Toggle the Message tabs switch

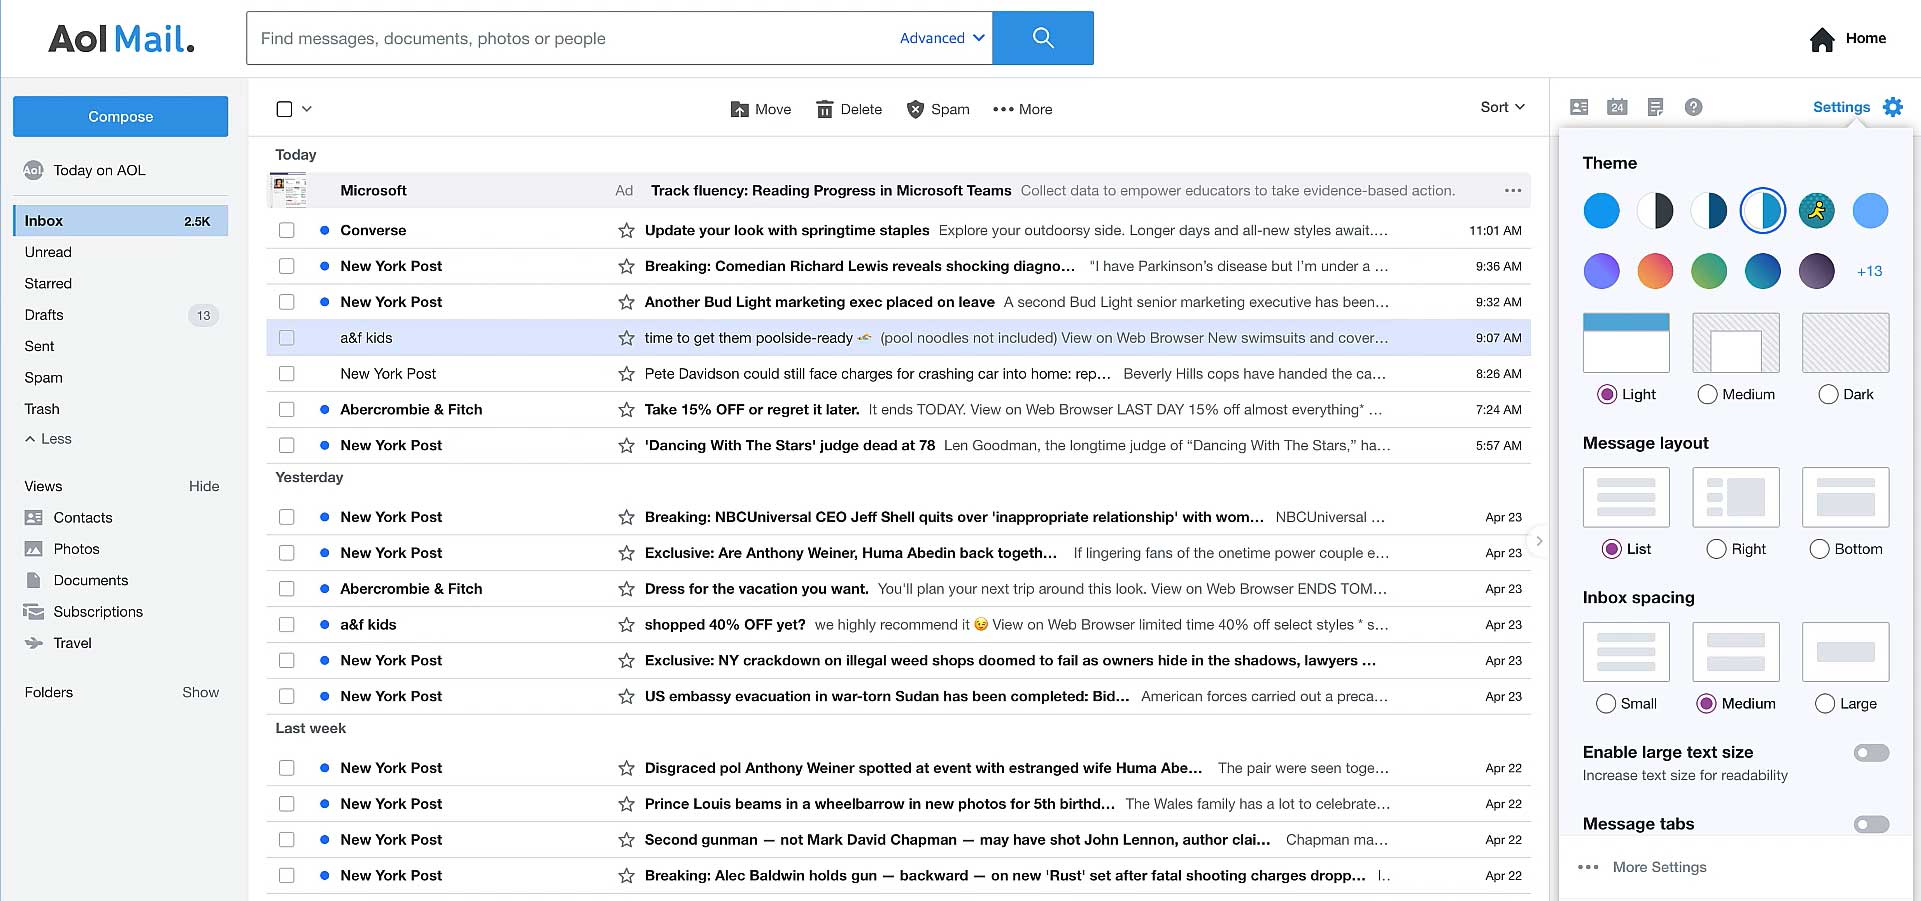click(x=1871, y=825)
